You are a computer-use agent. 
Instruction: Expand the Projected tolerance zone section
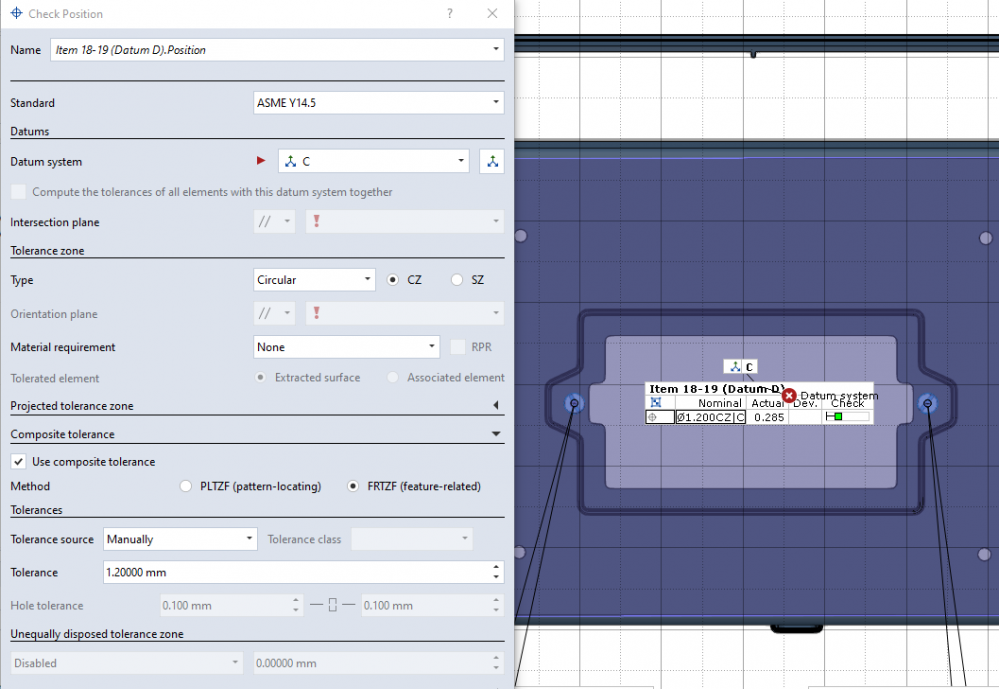tap(497, 406)
